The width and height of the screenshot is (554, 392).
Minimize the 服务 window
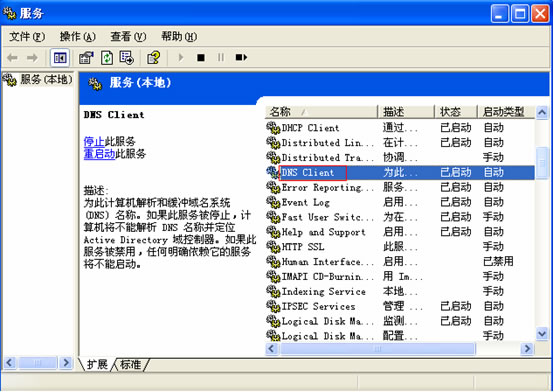tap(500, 13)
